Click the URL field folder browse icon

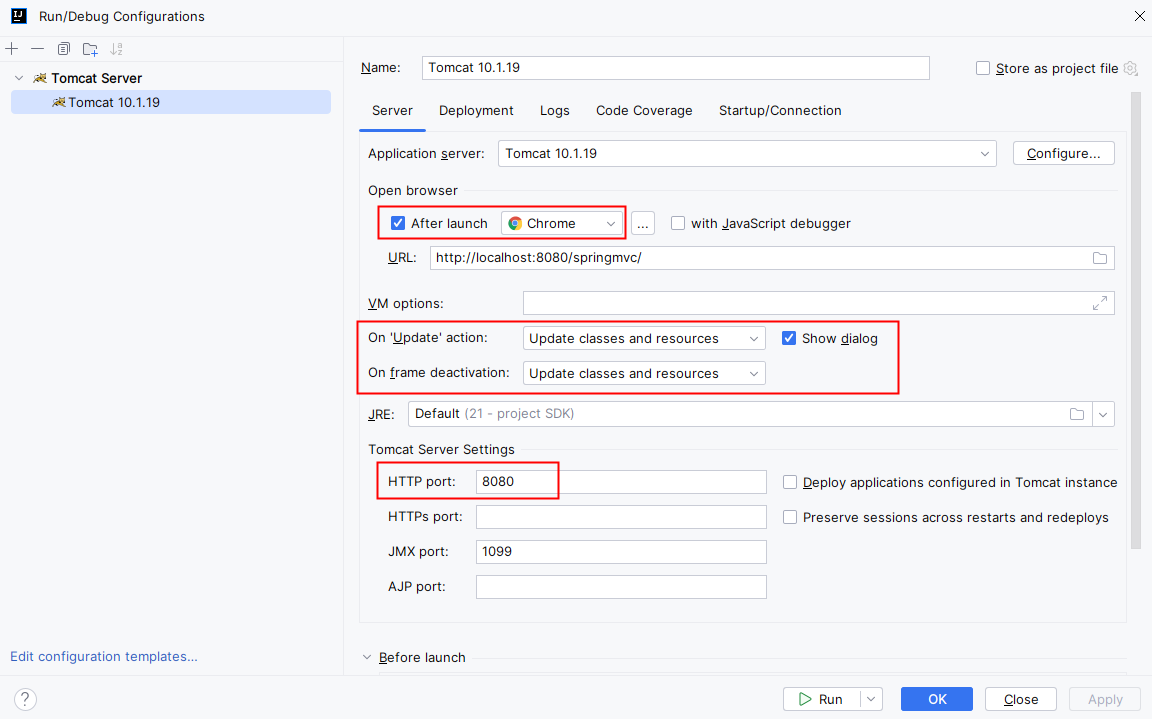(x=1100, y=258)
